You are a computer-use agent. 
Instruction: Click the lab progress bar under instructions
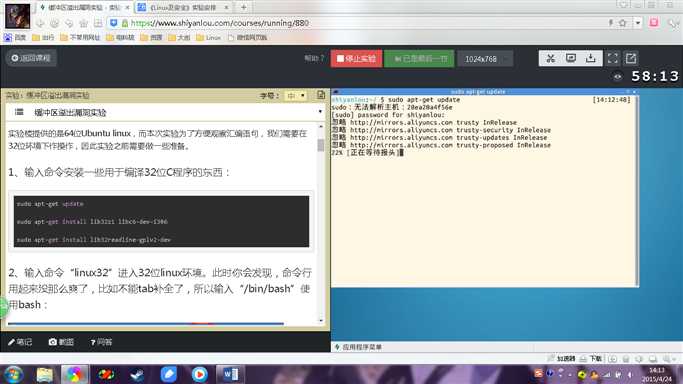[145, 323]
